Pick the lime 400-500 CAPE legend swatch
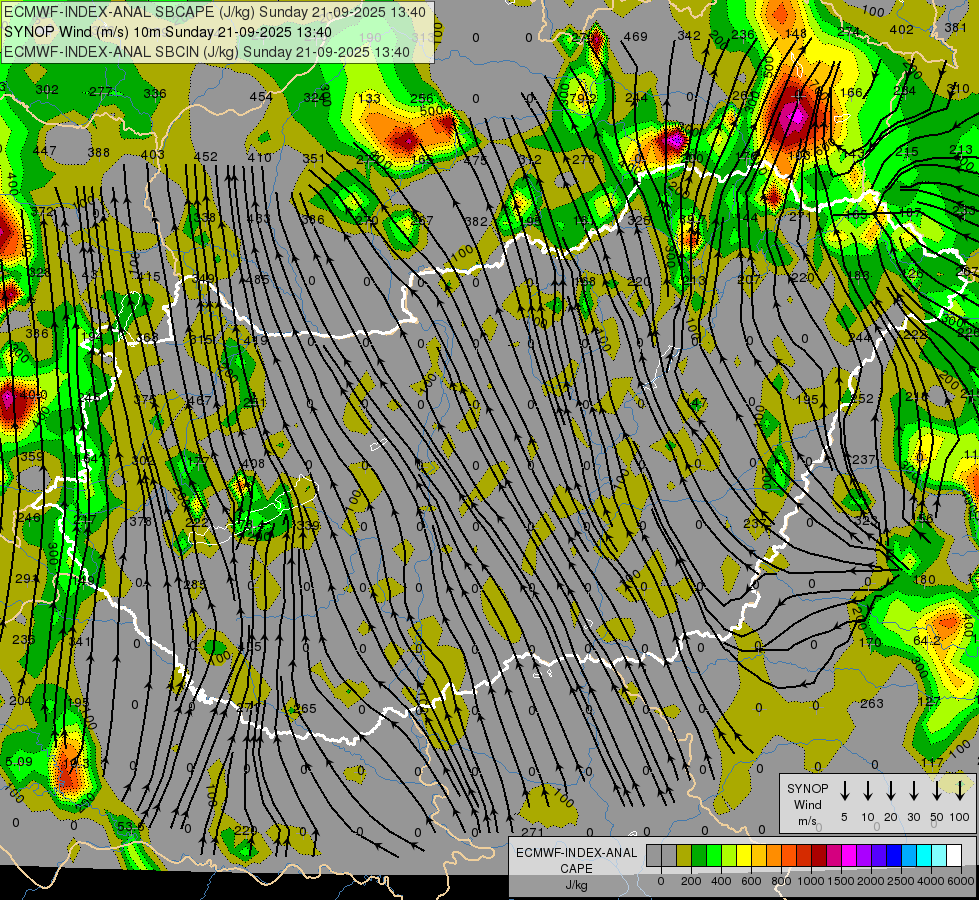 point(729,856)
